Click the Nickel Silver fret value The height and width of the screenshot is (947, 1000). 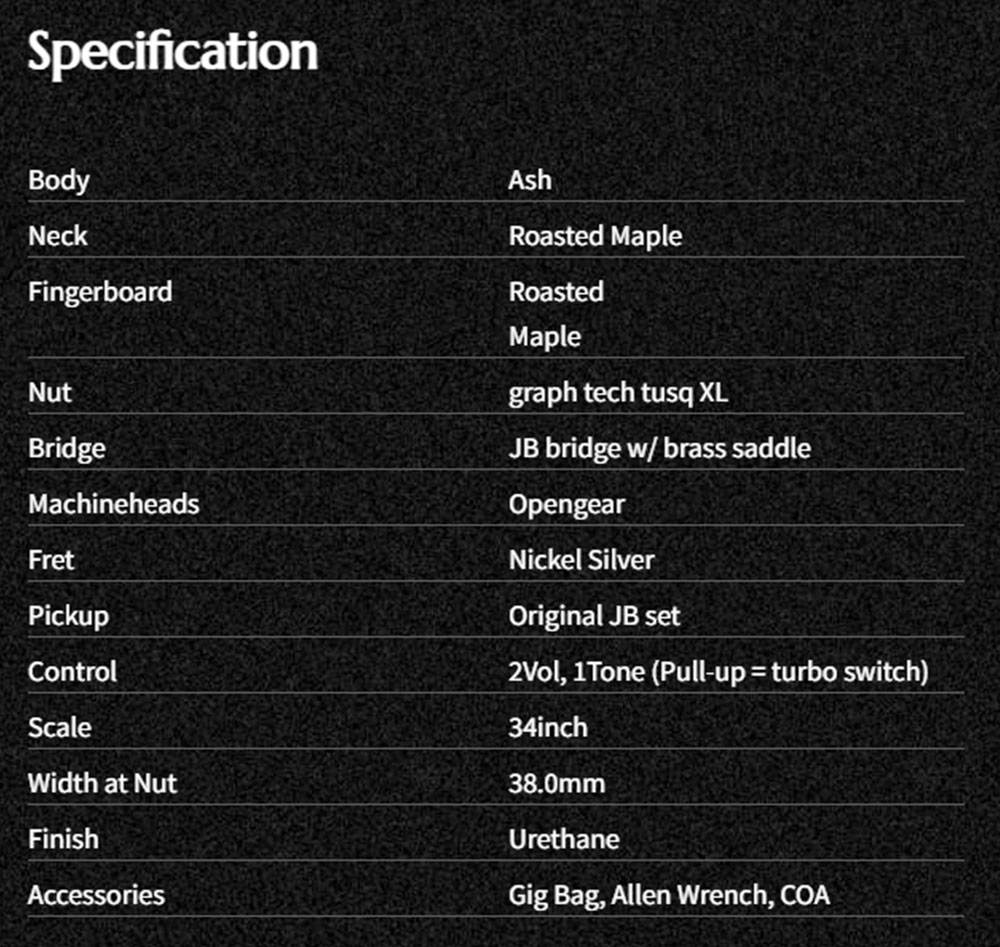click(x=581, y=560)
